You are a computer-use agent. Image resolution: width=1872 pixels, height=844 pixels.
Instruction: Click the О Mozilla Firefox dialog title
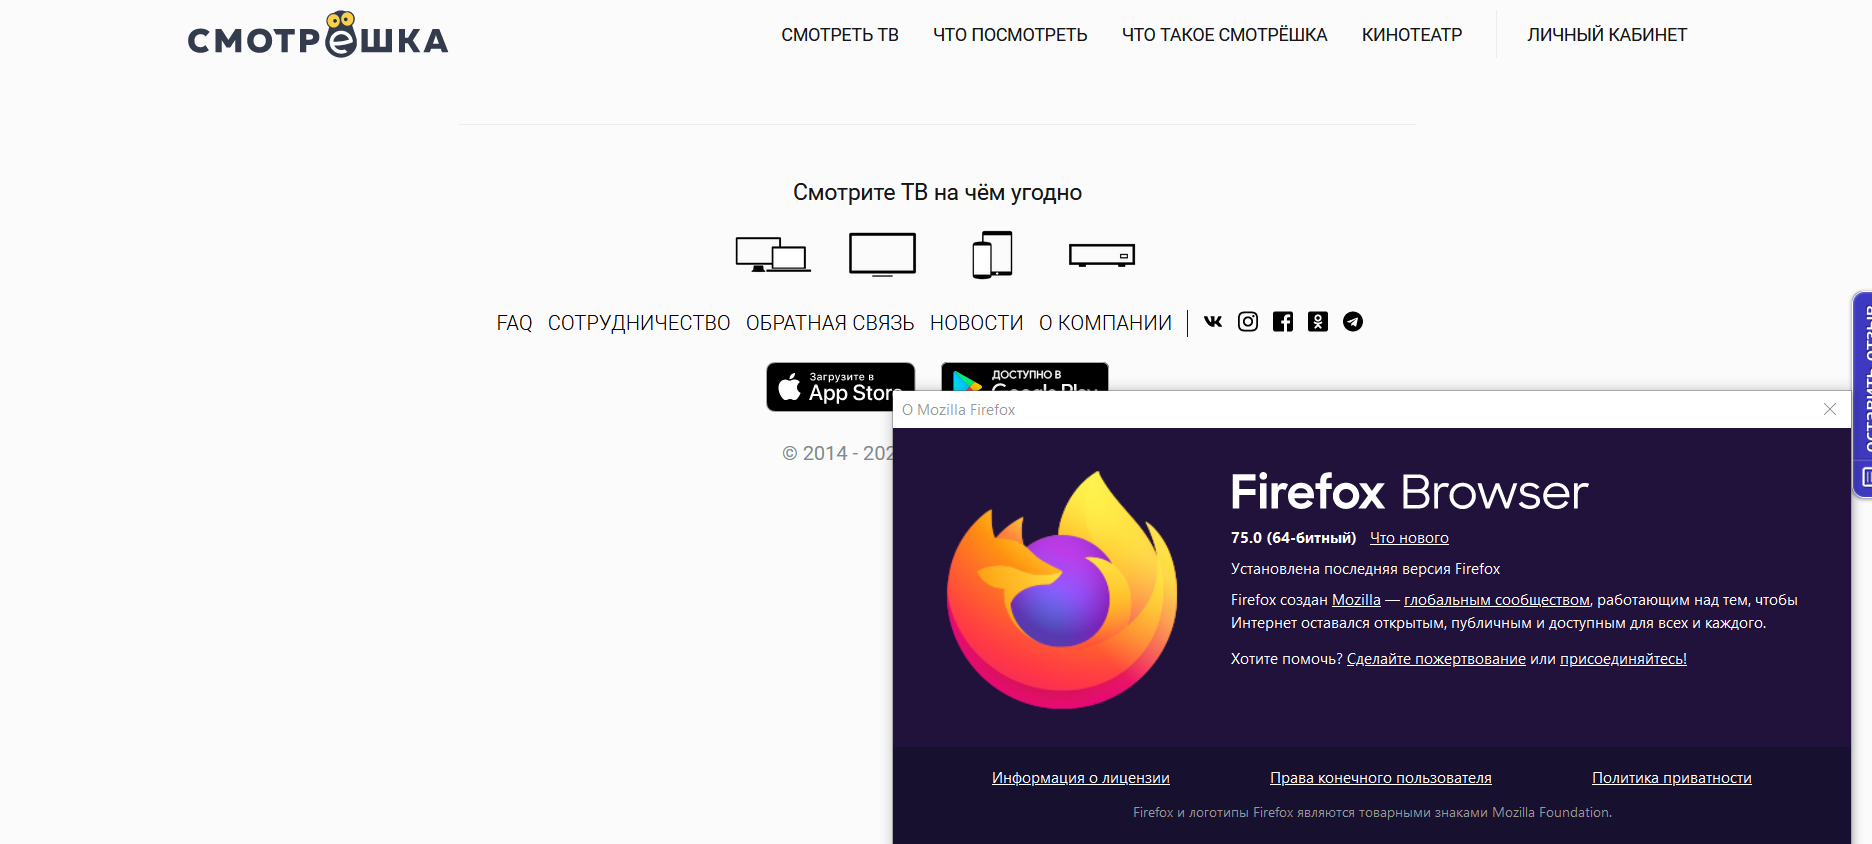point(958,410)
